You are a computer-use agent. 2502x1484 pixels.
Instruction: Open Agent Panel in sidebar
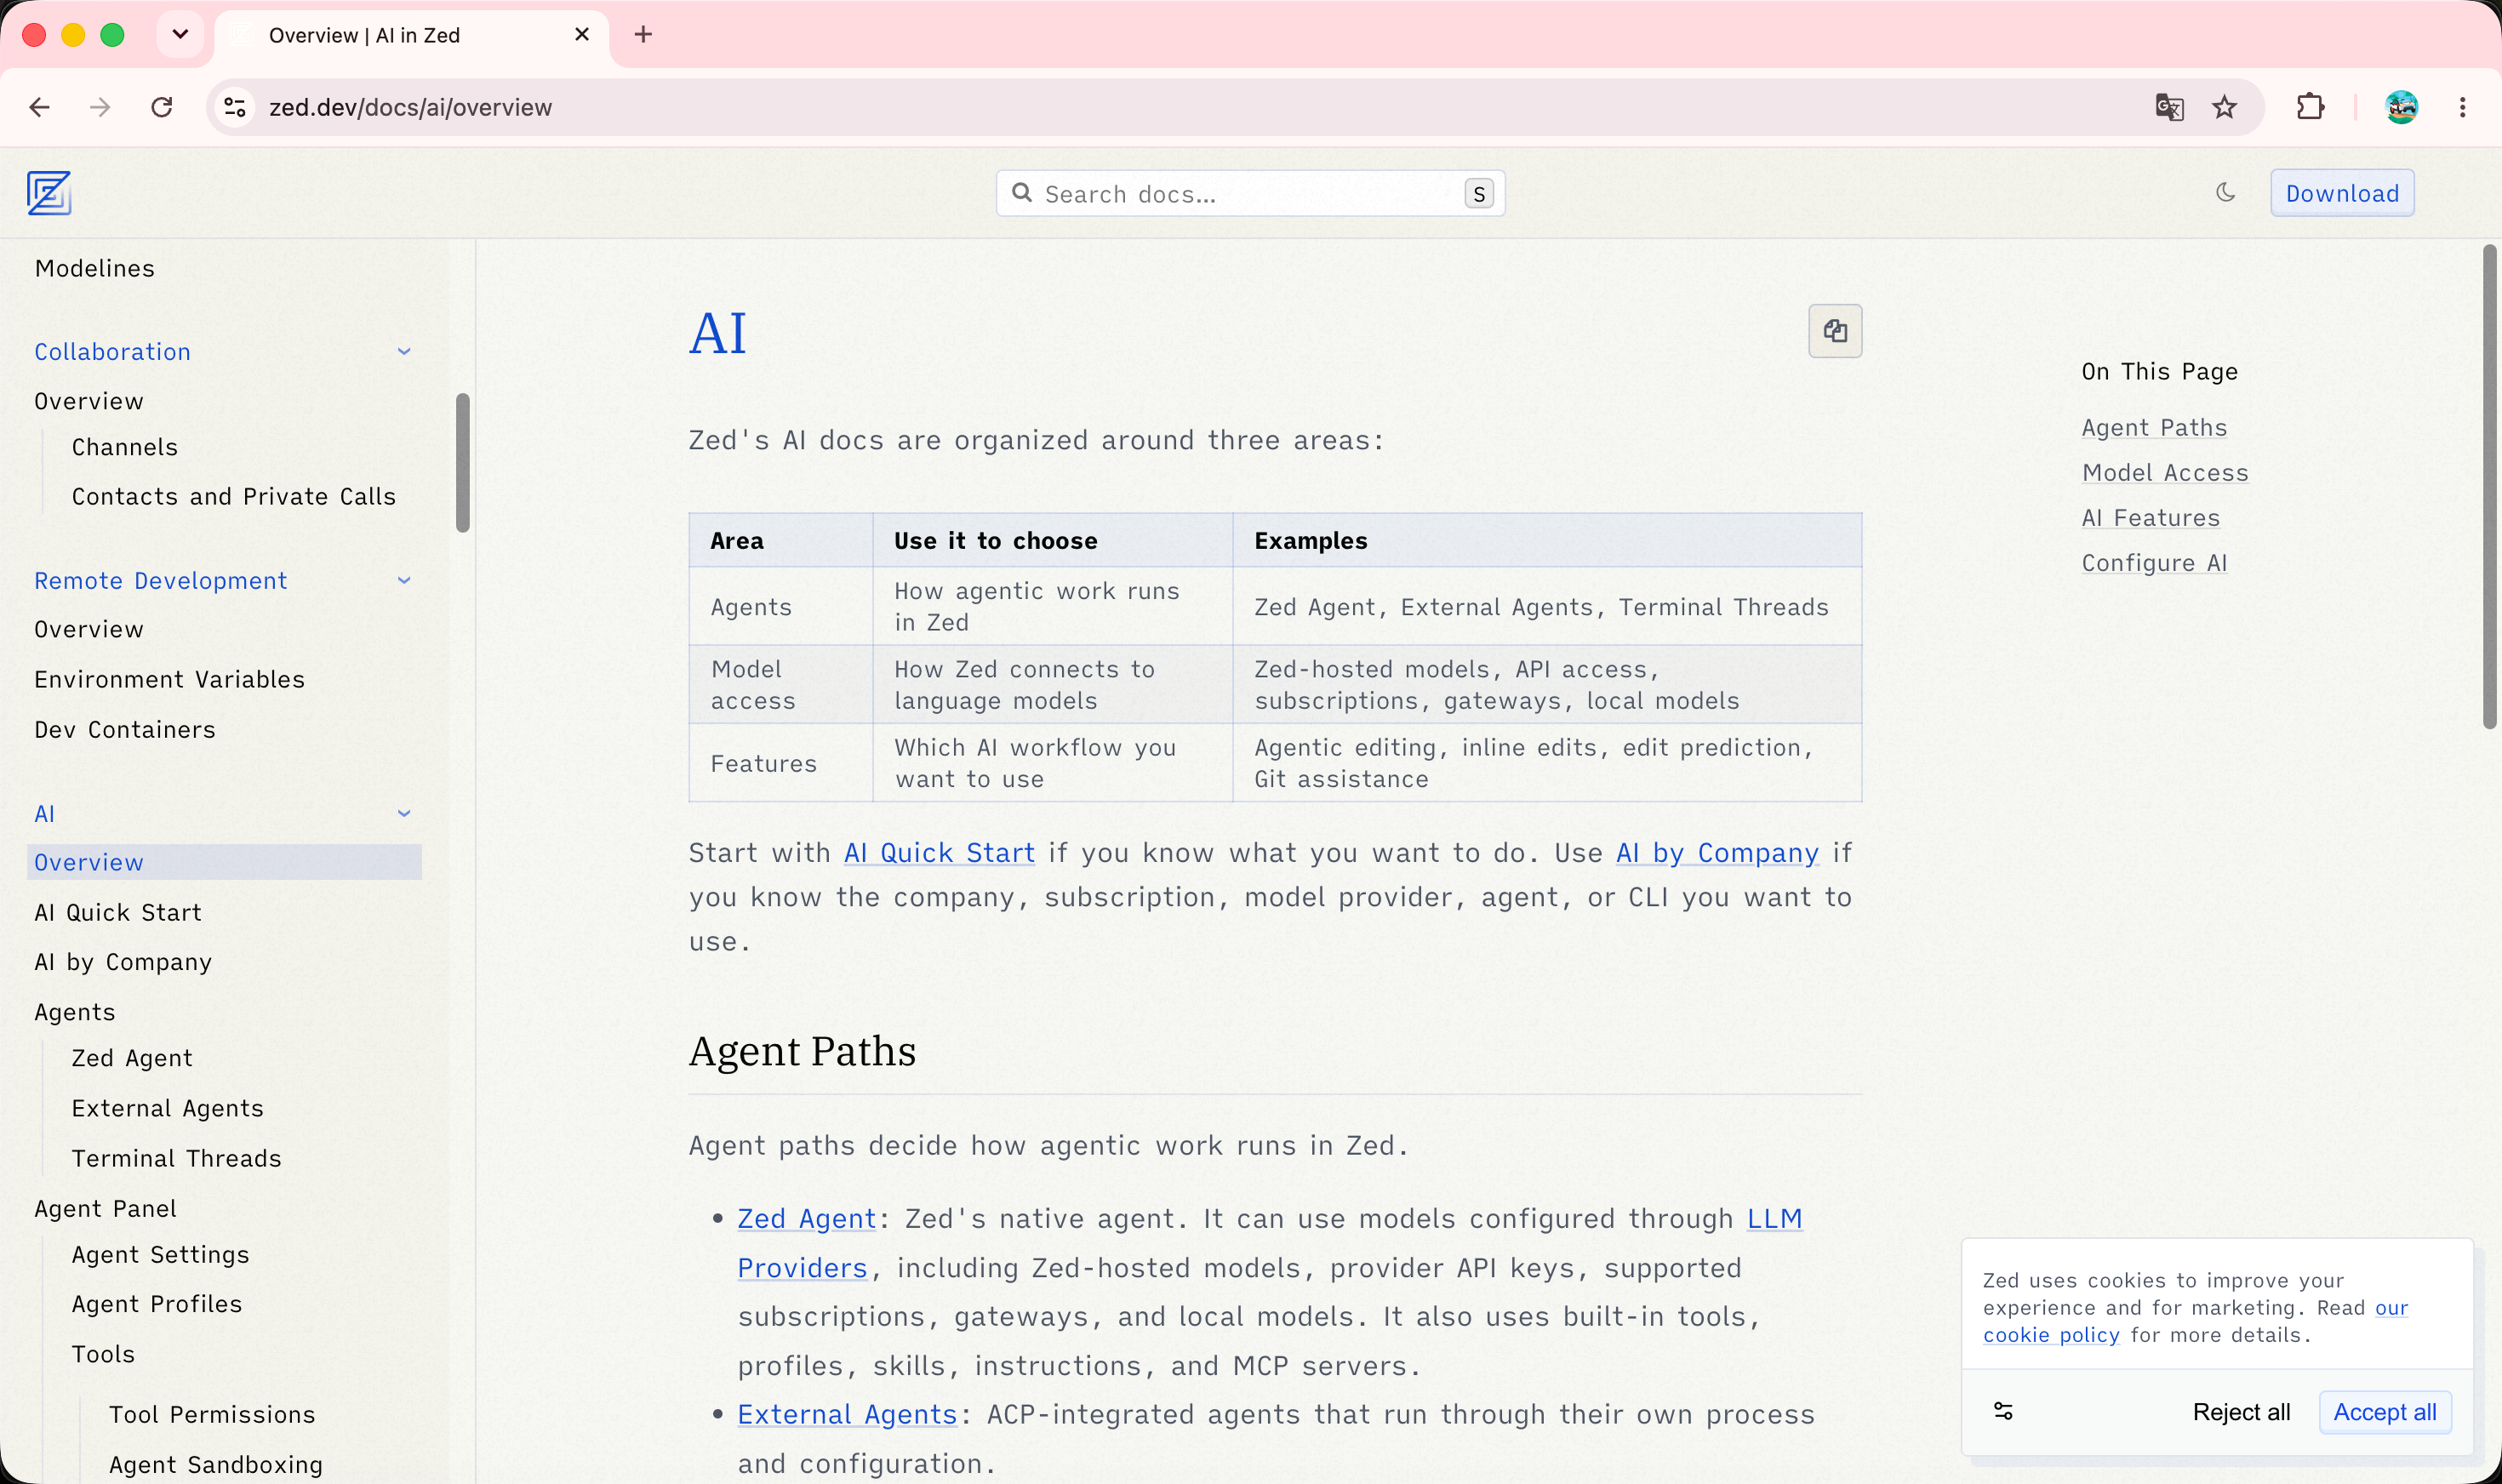[105, 1208]
